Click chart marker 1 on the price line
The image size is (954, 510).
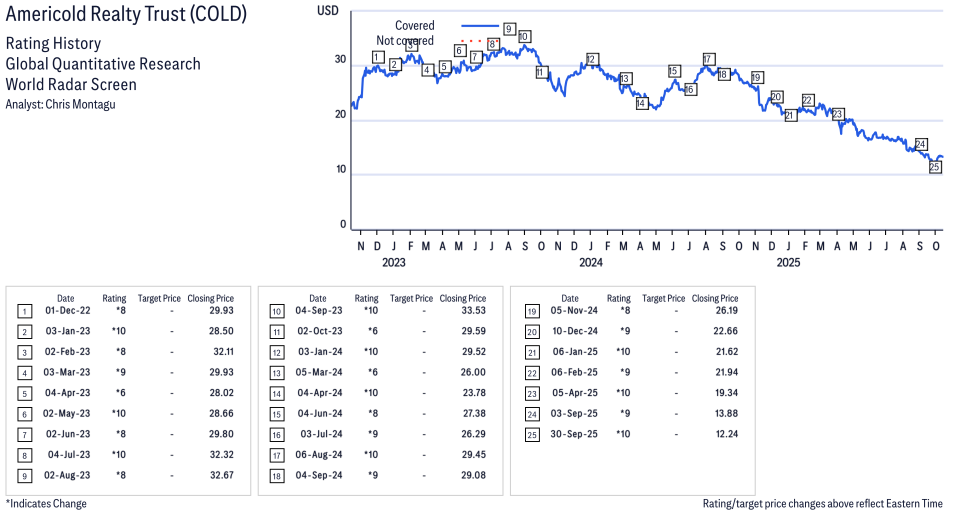click(377, 57)
